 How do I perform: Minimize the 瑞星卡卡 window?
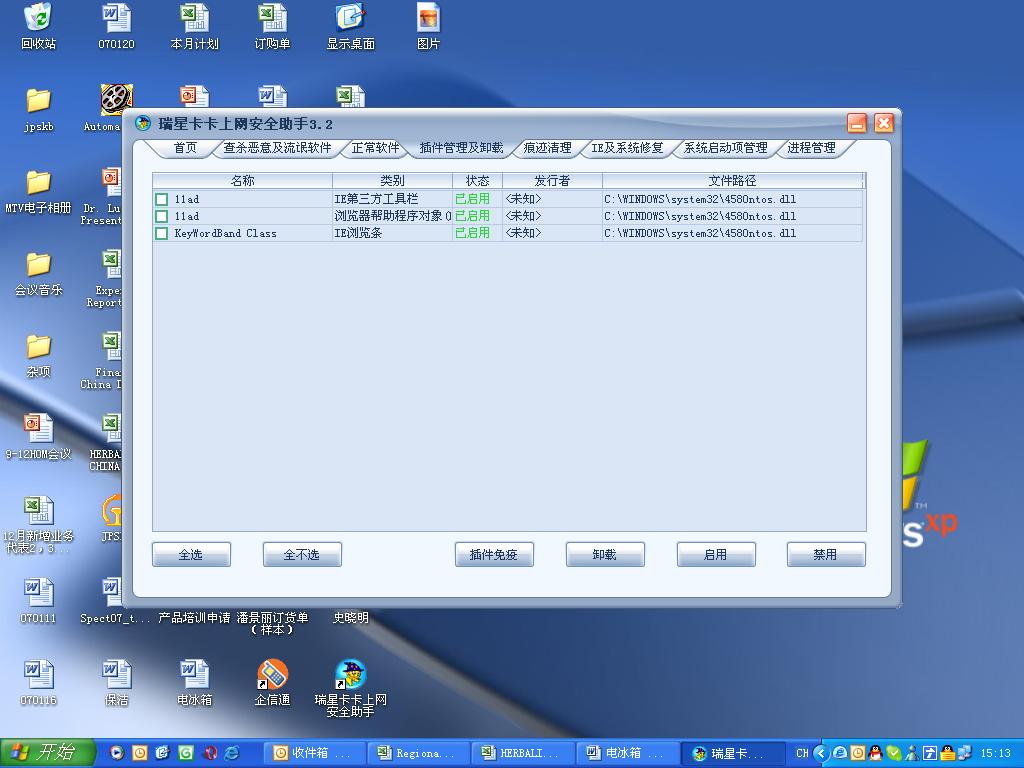tap(857, 123)
